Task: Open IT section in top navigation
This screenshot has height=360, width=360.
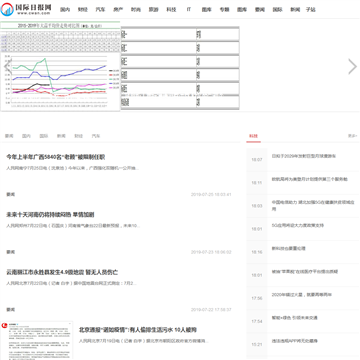Action: pos(189,10)
